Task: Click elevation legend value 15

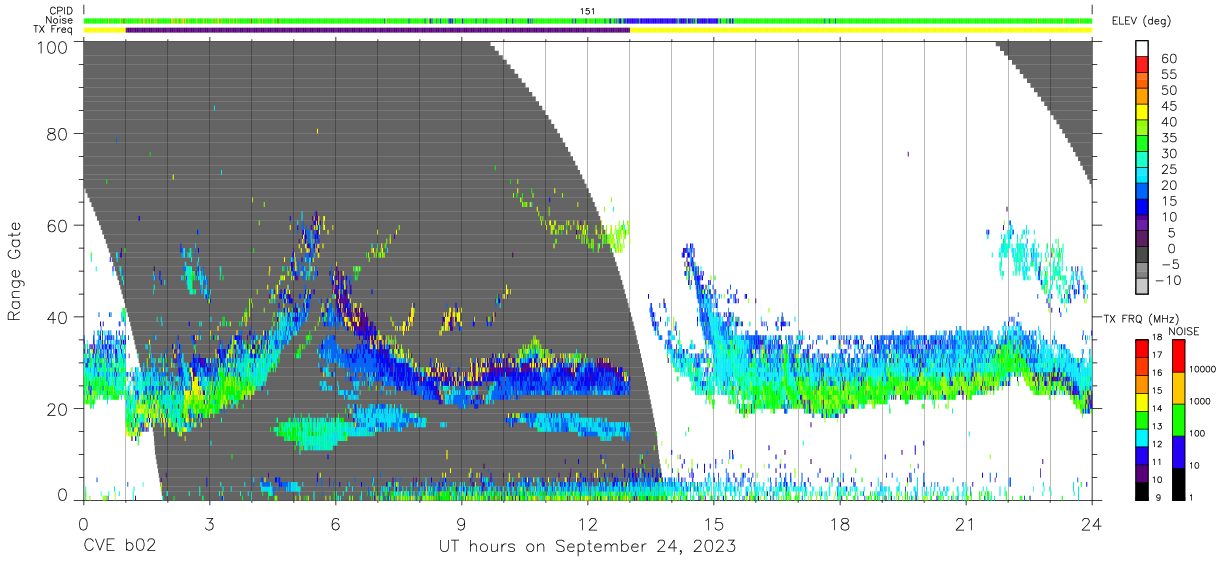Action: pyautogui.click(x=1168, y=201)
